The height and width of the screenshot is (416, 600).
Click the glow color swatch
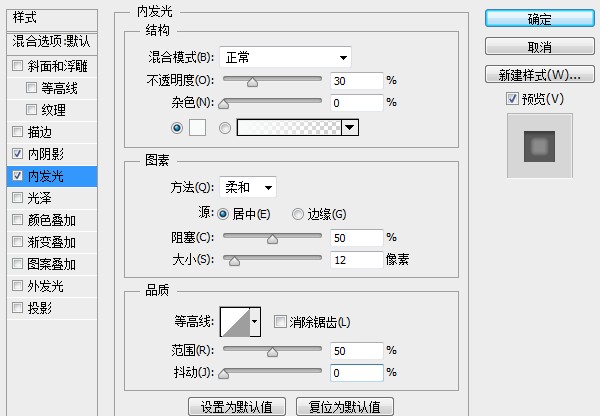click(x=197, y=127)
